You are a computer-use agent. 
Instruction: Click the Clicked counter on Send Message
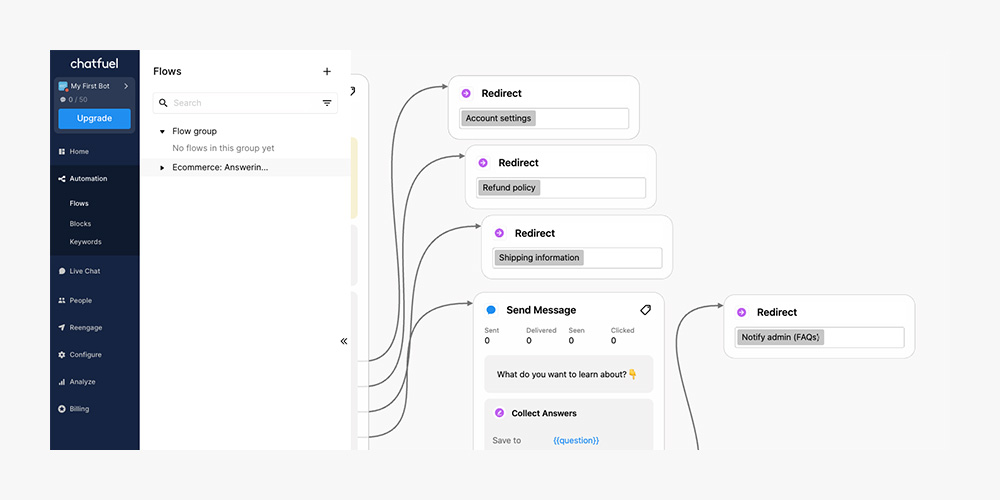tap(622, 335)
